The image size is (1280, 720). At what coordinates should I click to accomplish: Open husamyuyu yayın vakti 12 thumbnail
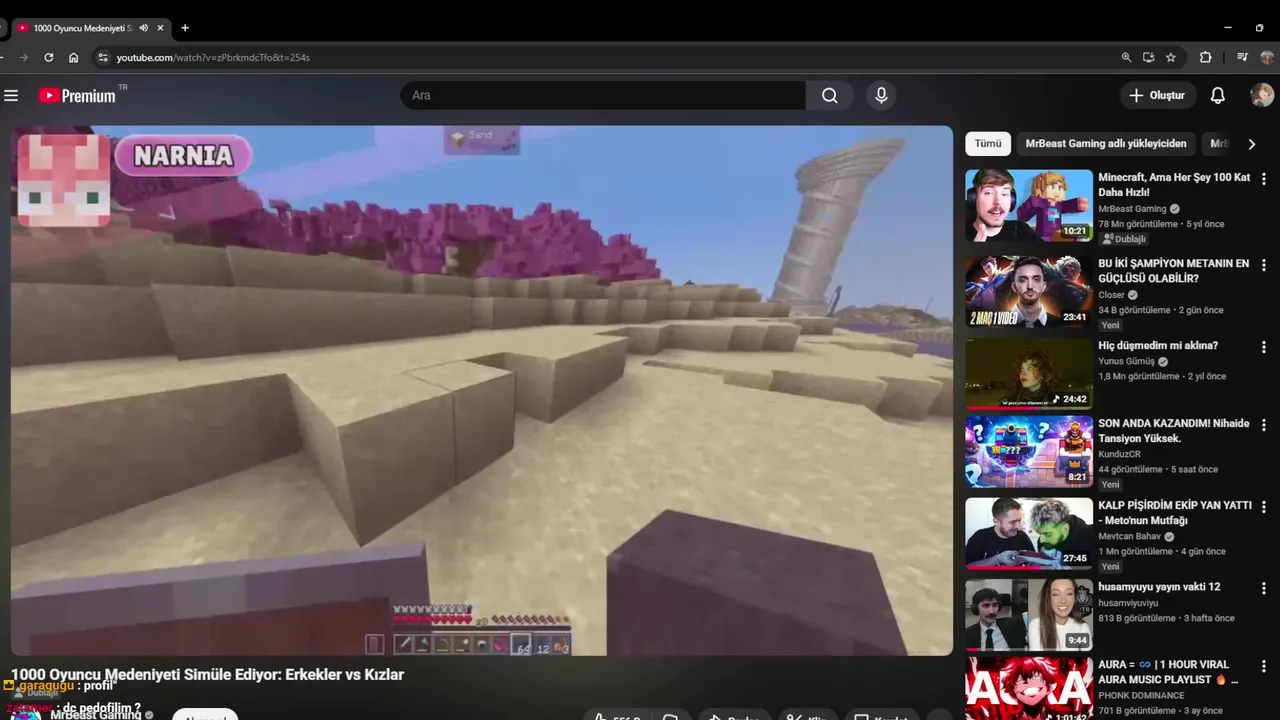click(1029, 615)
